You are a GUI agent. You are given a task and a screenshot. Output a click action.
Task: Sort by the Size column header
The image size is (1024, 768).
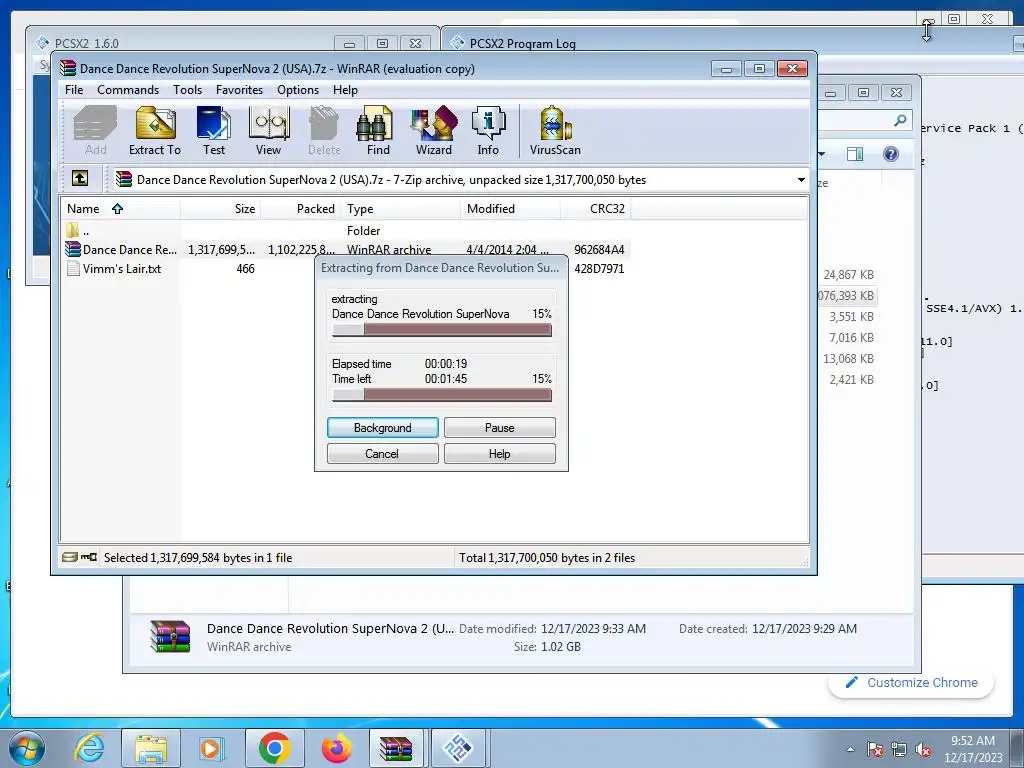(x=221, y=209)
